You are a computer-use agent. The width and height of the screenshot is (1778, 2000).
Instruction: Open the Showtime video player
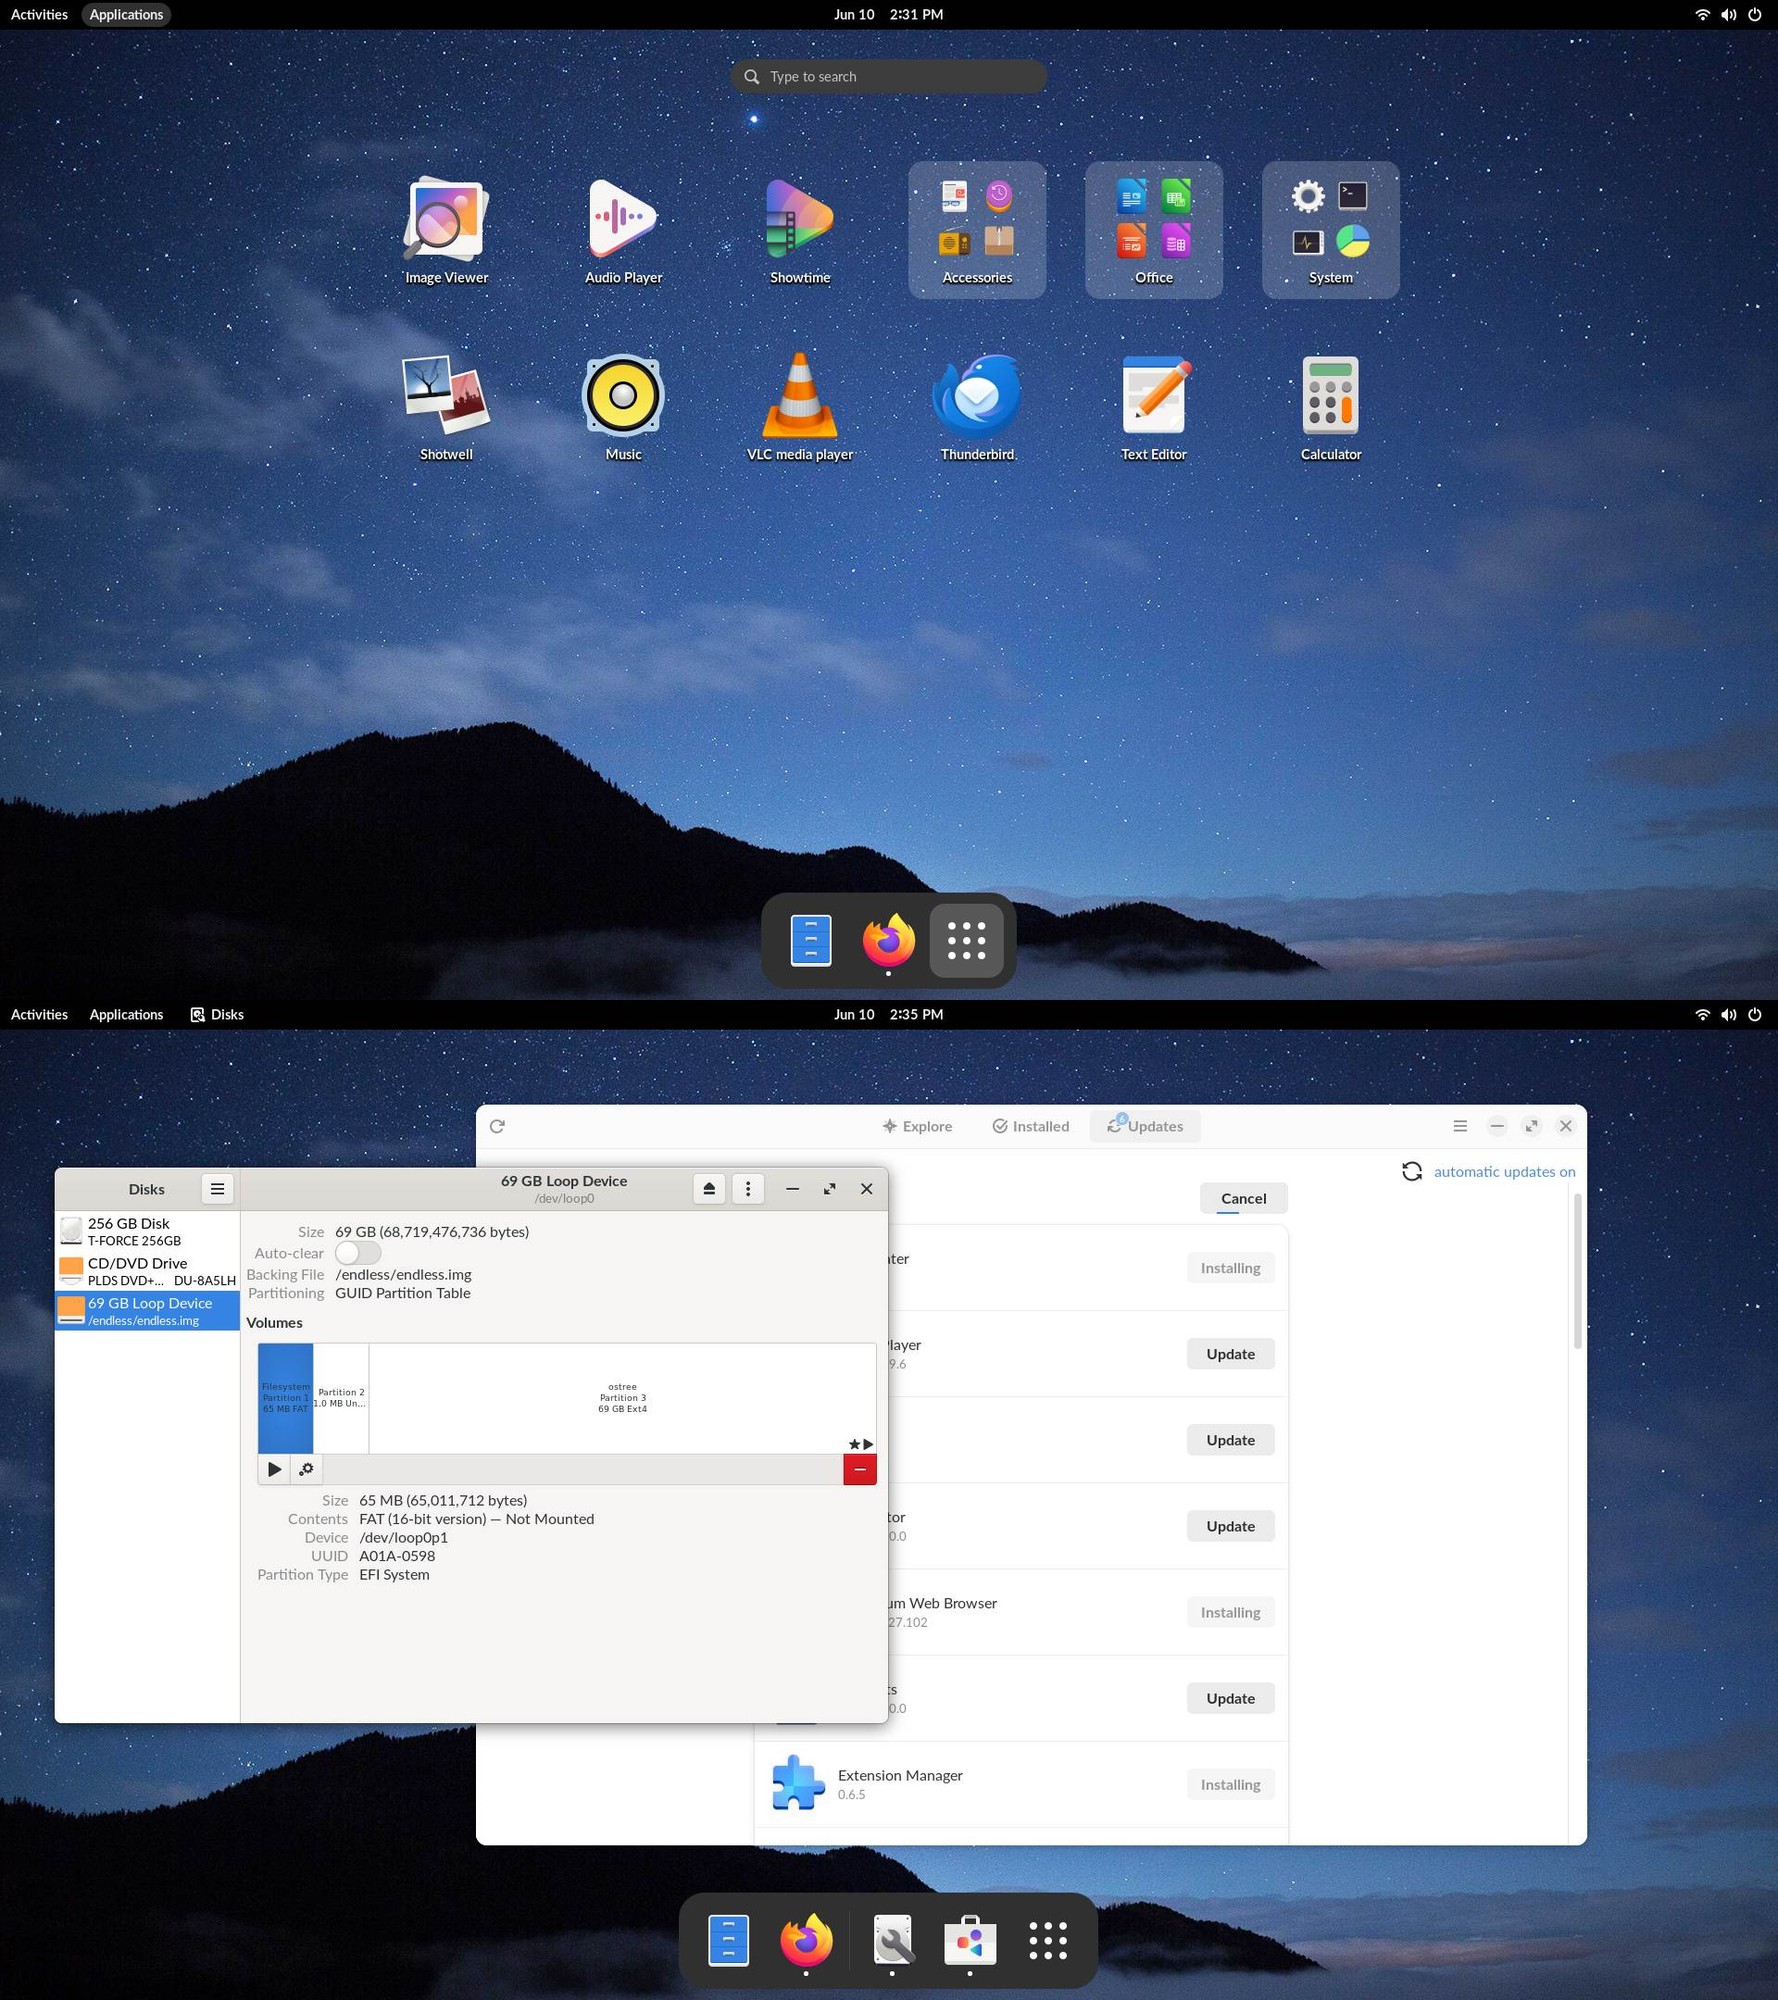coord(800,231)
